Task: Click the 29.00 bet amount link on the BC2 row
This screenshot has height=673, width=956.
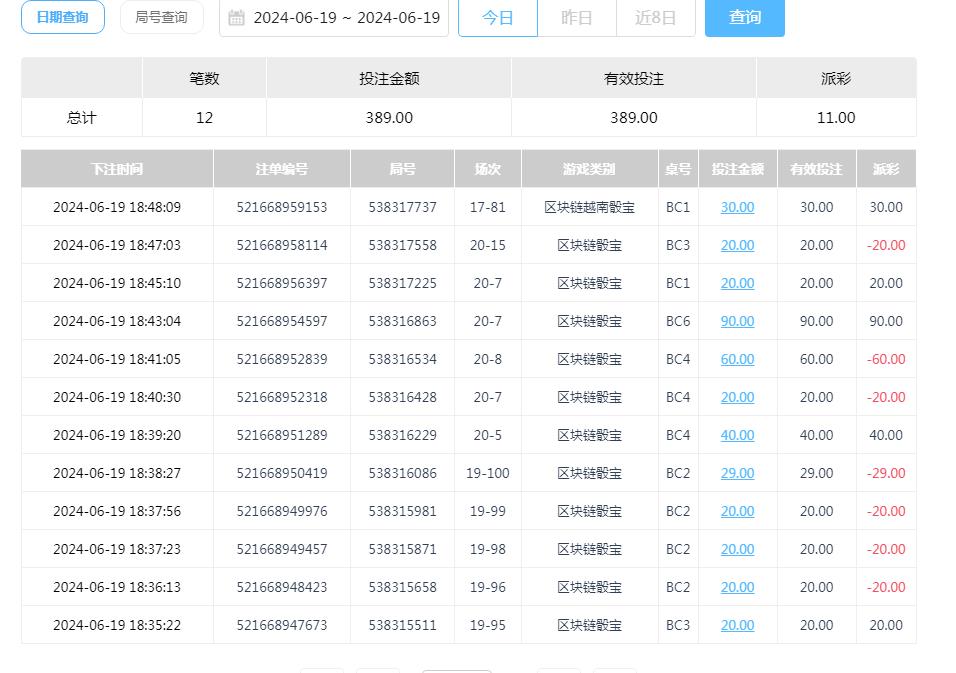Action: 737,473
